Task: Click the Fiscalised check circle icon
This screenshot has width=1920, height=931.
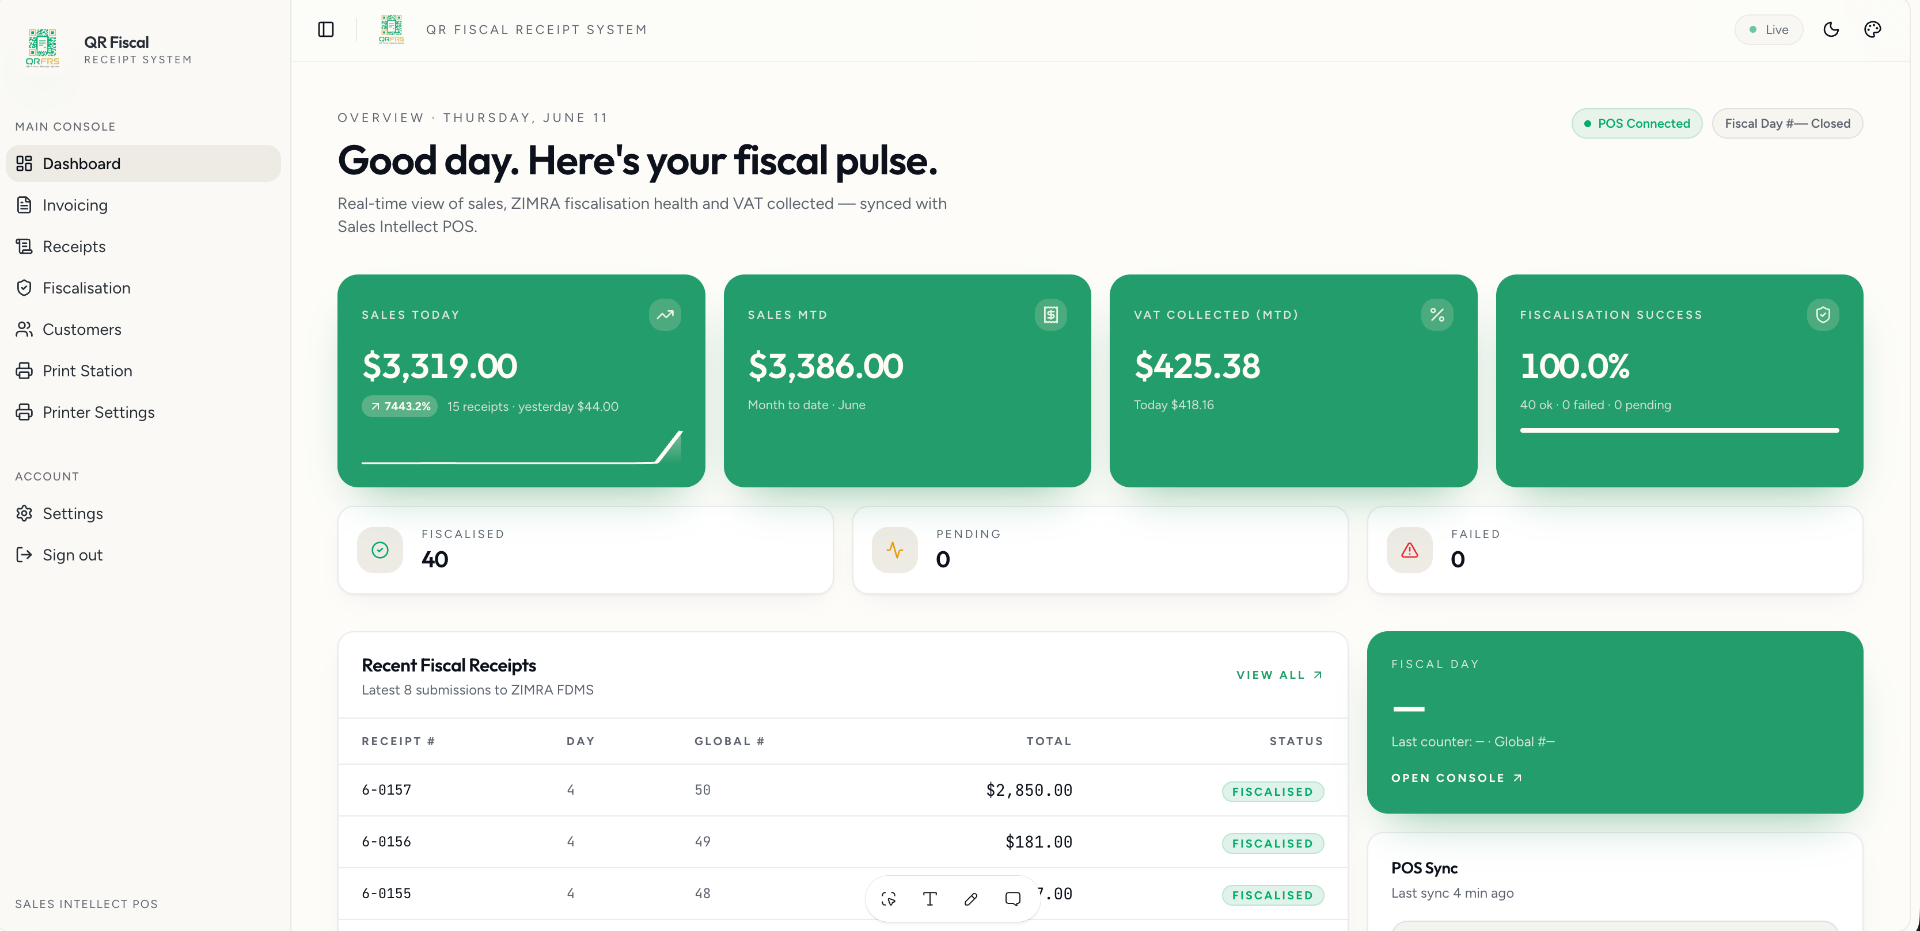Action: (x=380, y=550)
